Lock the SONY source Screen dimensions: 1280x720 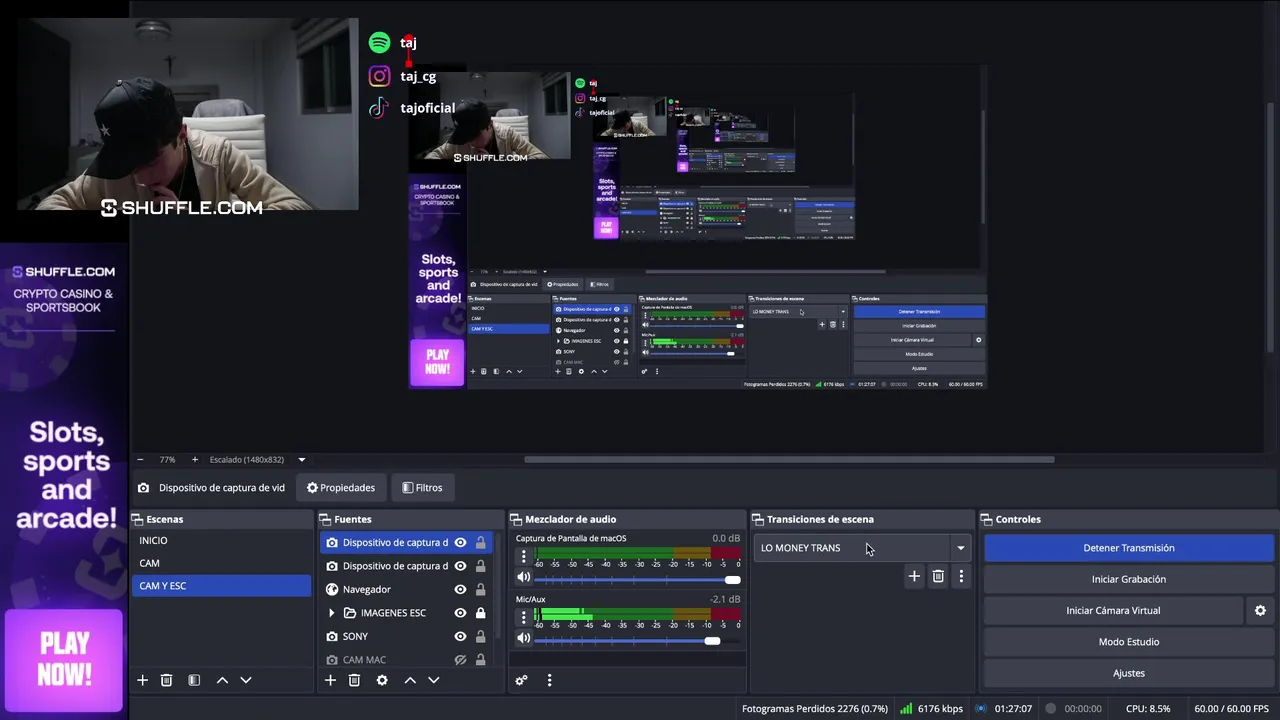pos(480,636)
